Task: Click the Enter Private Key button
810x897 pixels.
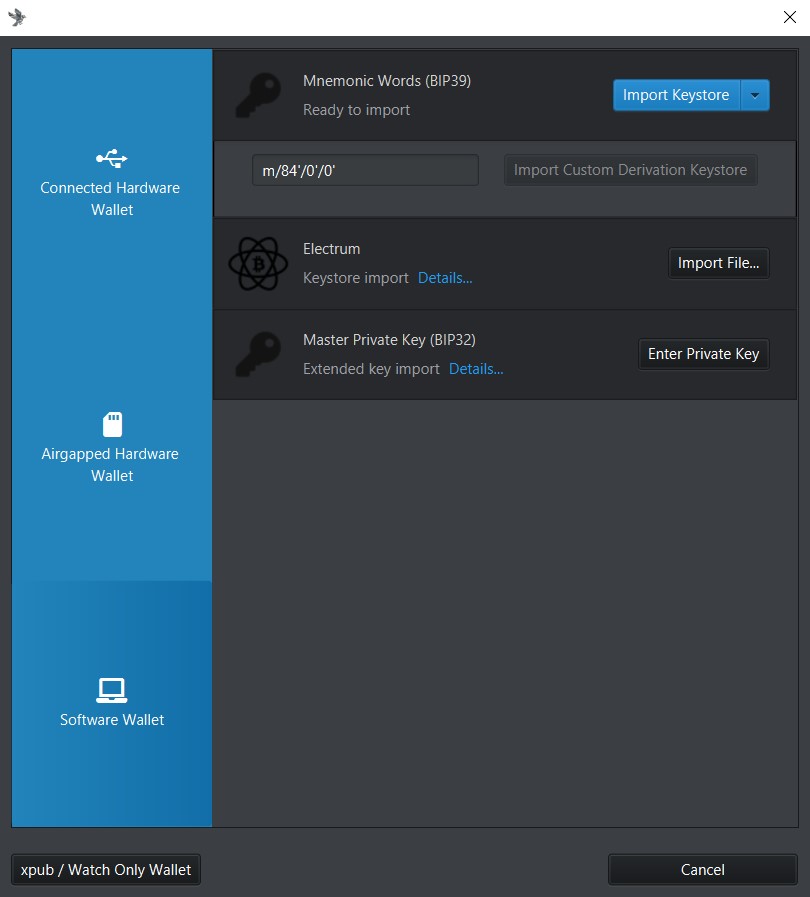Action: point(703,354)
